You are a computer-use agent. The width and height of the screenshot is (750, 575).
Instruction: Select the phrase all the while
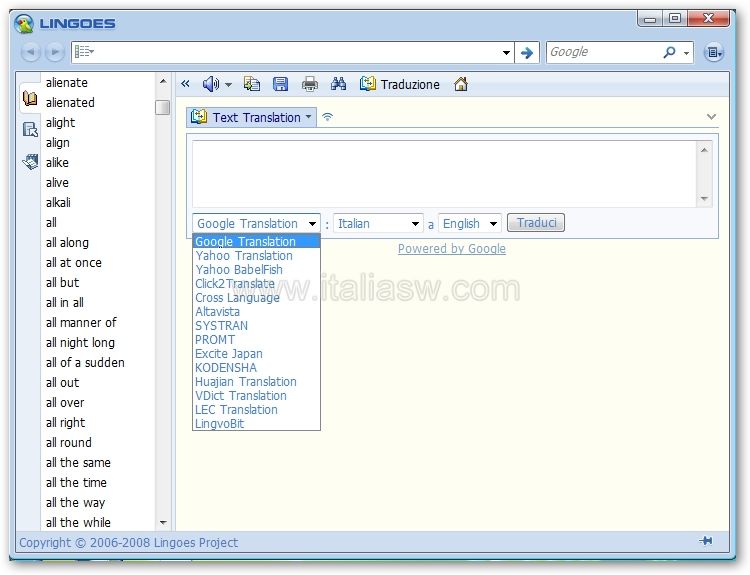[x=78, y=522]
